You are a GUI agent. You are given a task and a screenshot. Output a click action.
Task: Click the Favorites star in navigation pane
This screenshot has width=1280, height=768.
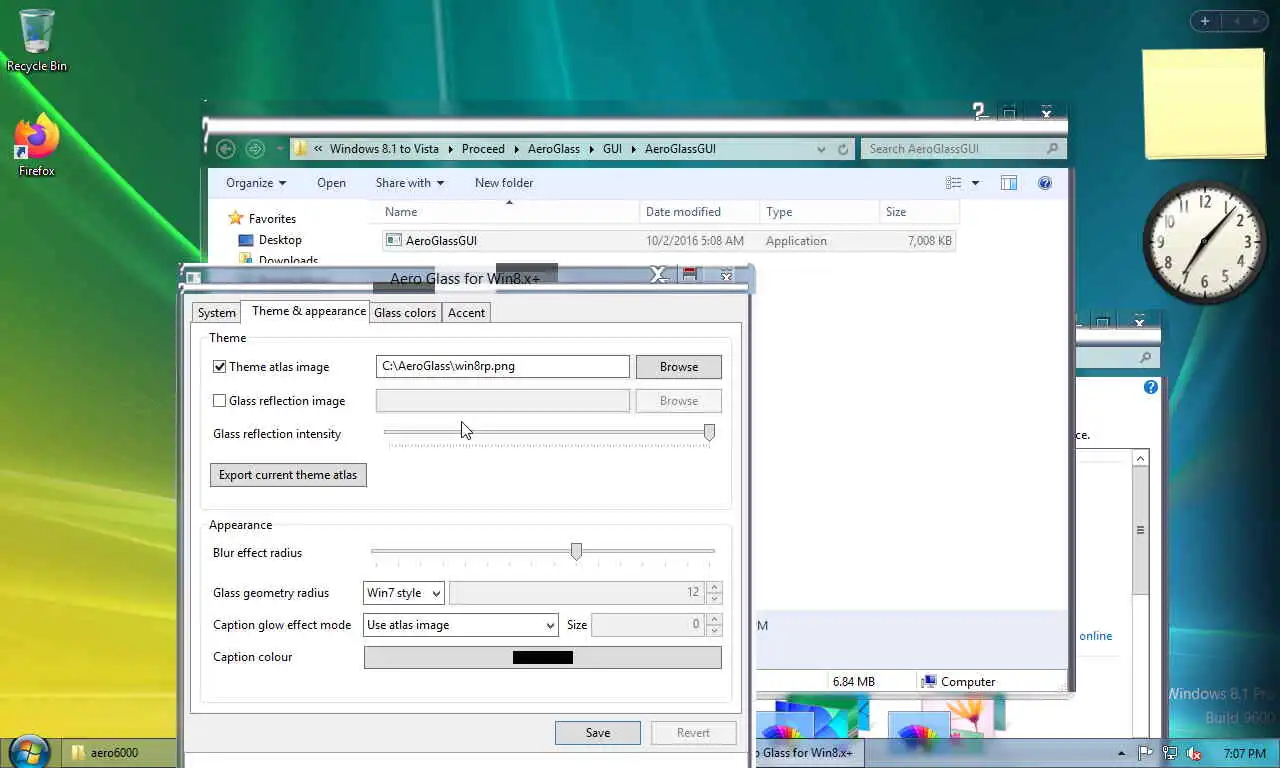pyautogui.click(x=236, y=218)
